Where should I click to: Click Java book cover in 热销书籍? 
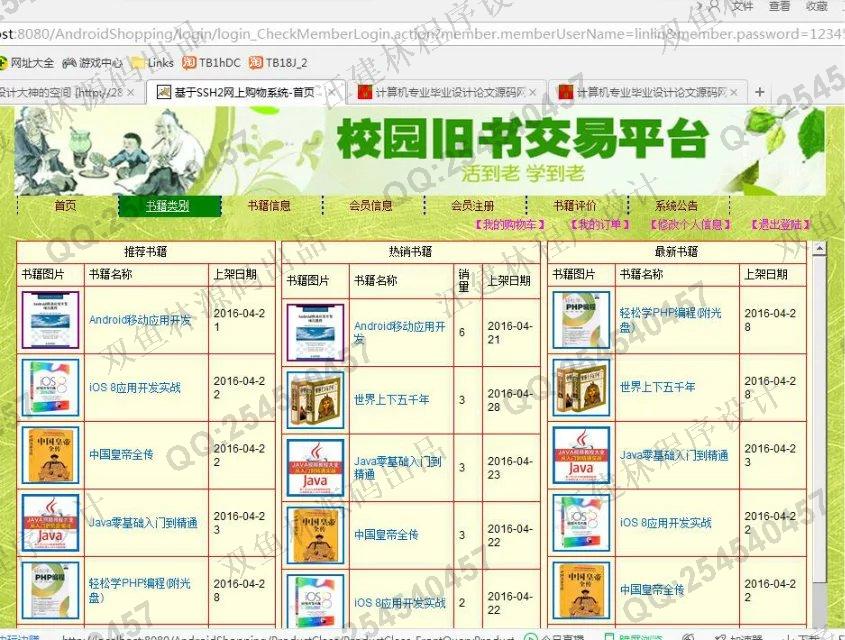pos(315,468)
